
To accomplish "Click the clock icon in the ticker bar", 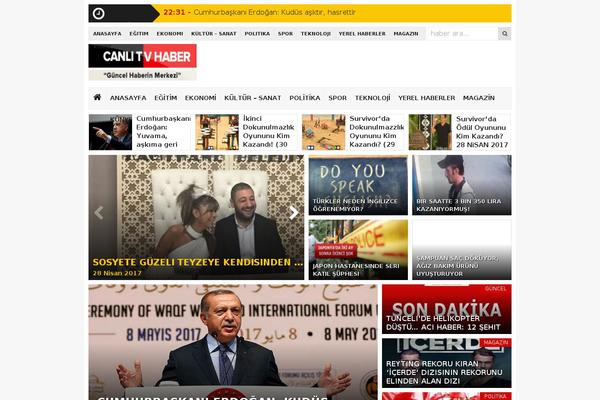I will 98,13.
